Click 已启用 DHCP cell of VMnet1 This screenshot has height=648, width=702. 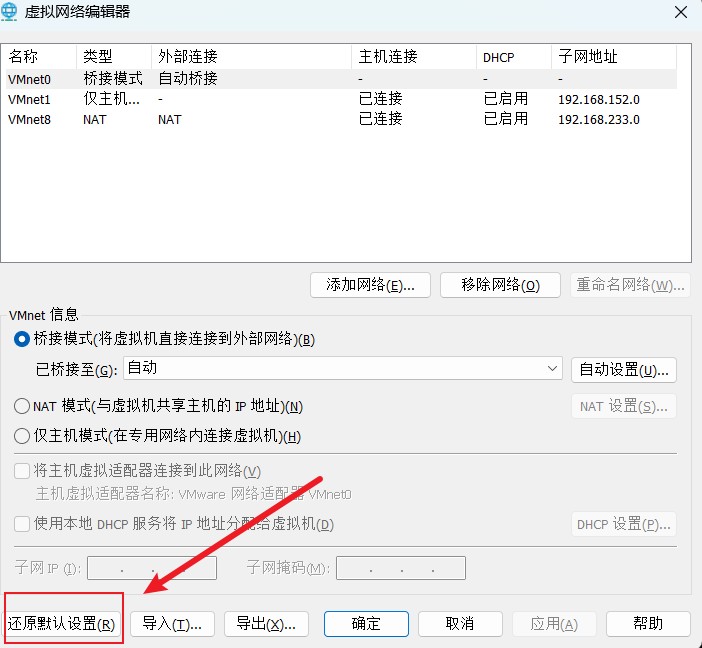pyautogui.click(x=506, y=99)
